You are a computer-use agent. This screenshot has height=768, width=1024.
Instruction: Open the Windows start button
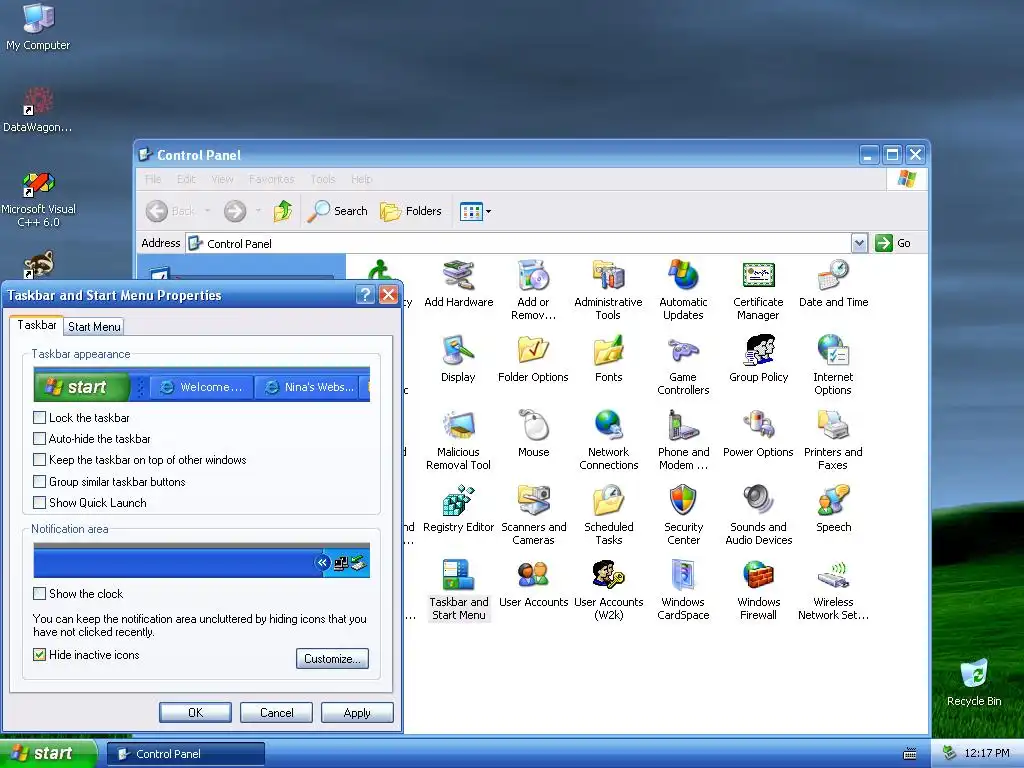48,754
